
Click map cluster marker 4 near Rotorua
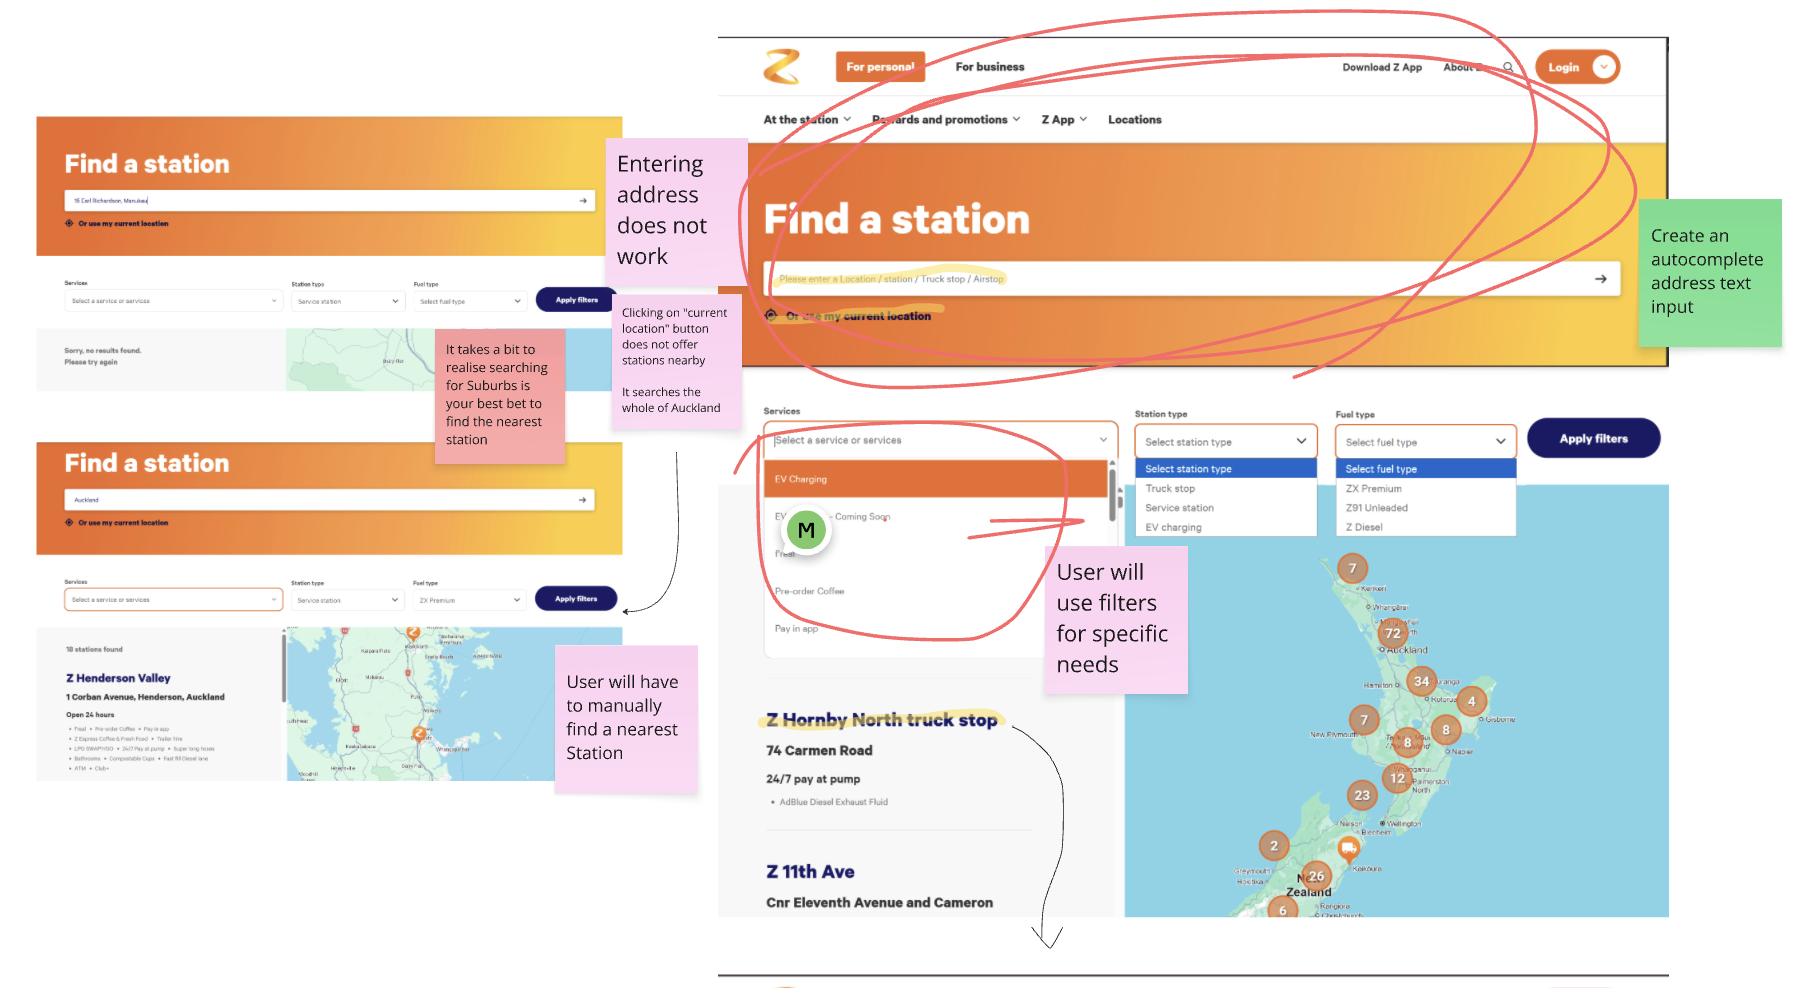pos(1471,701)
